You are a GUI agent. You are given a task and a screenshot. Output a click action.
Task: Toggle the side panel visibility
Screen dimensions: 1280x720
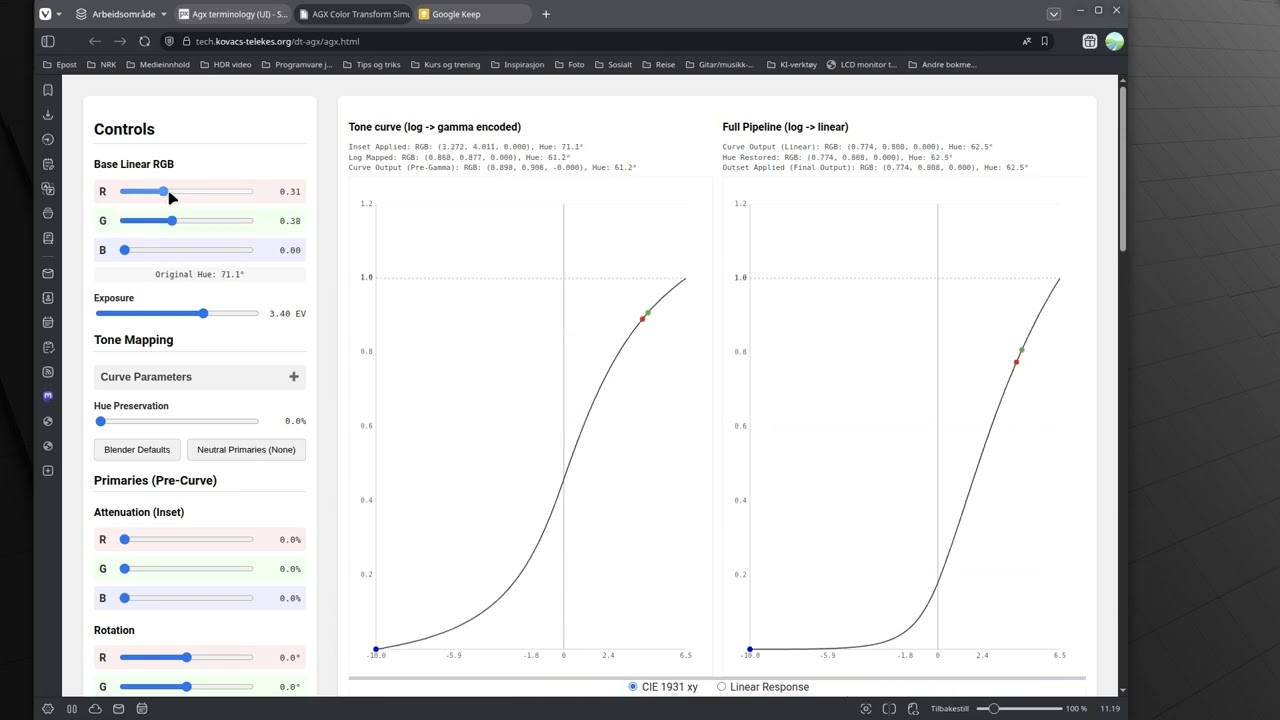pos(48,41)
